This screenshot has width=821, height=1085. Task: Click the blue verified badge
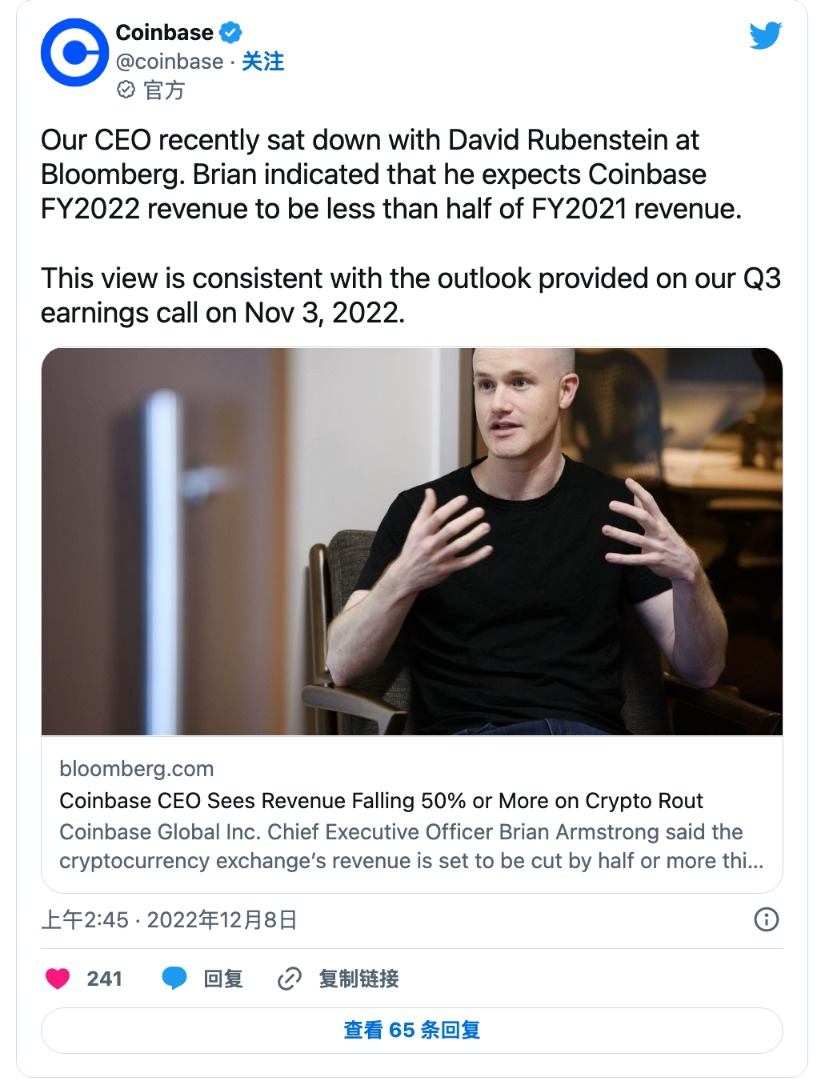click(x=231, y=34)
